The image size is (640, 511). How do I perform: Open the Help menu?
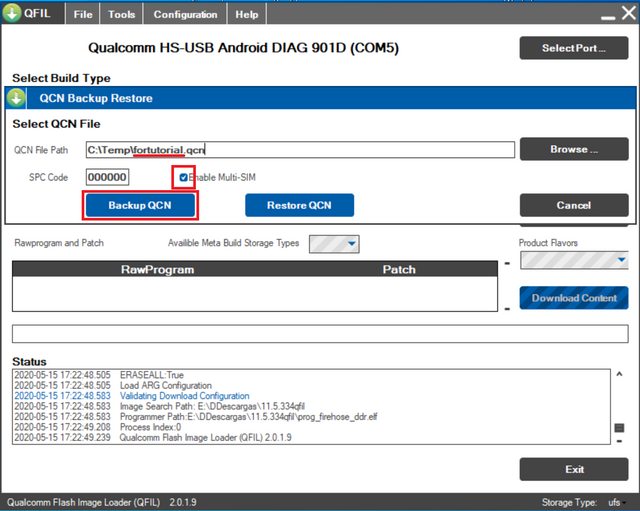[247, 14]
